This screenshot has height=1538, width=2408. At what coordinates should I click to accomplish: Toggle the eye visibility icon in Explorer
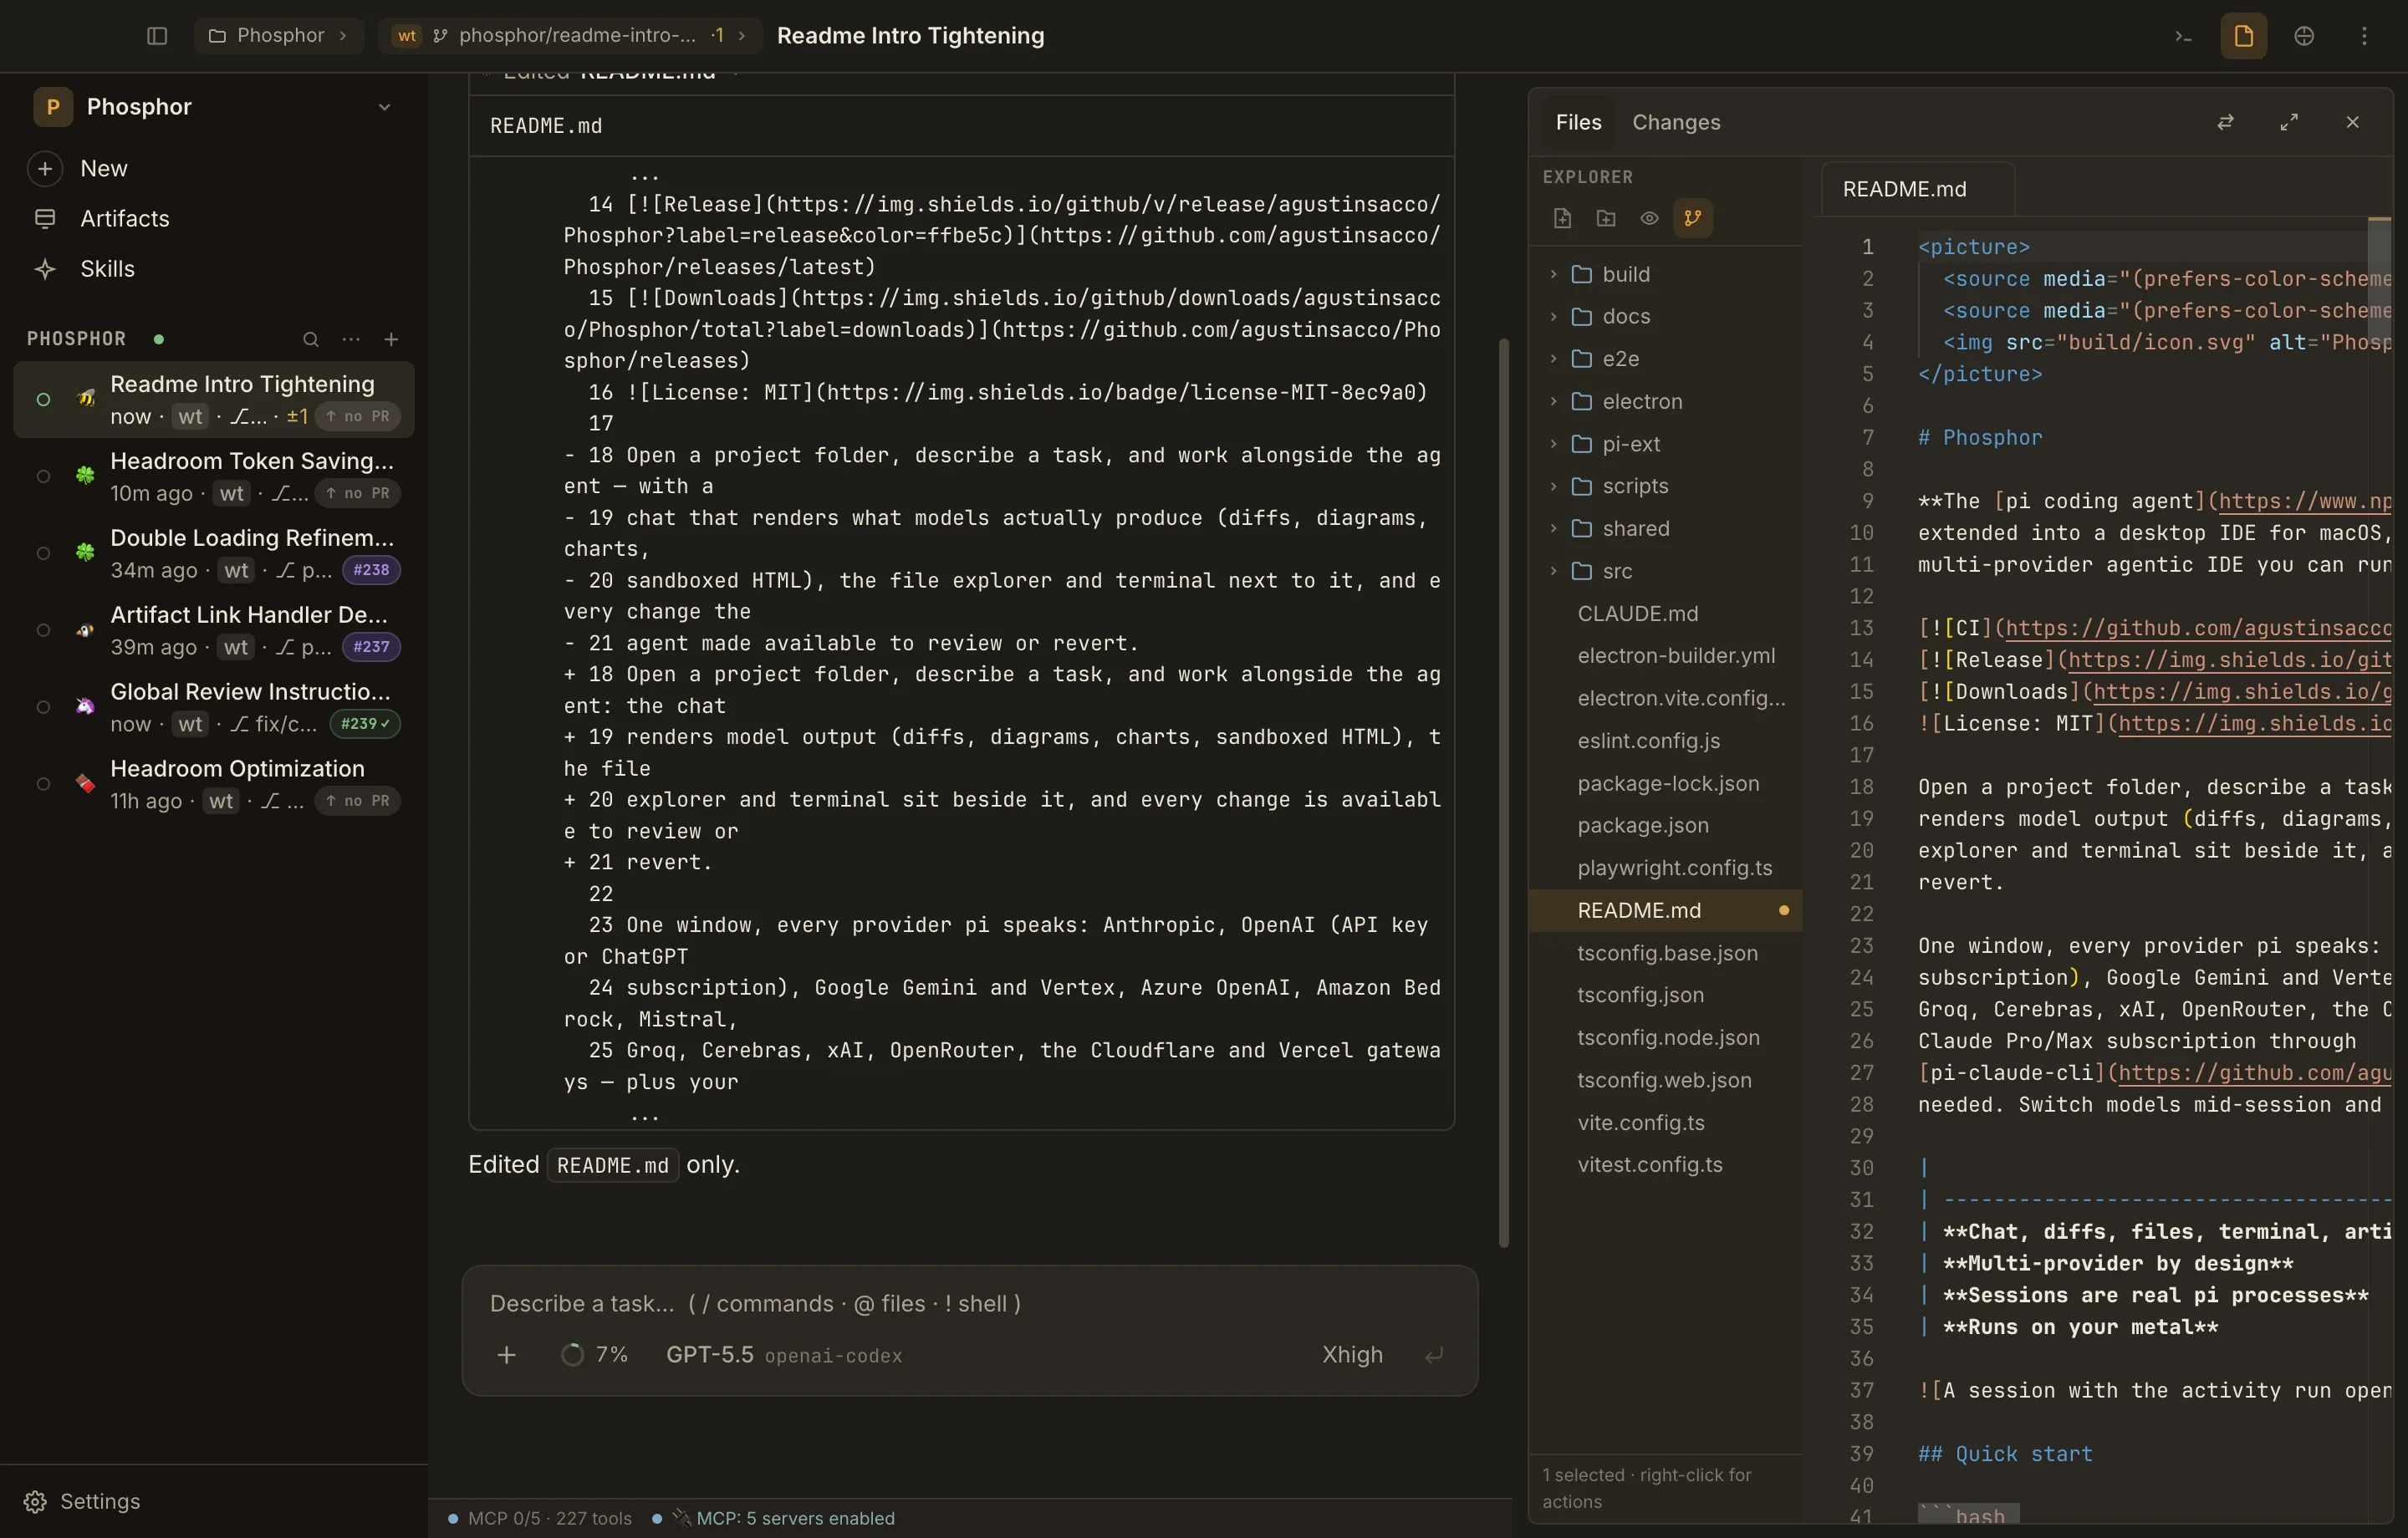(x=1649, y=218)
